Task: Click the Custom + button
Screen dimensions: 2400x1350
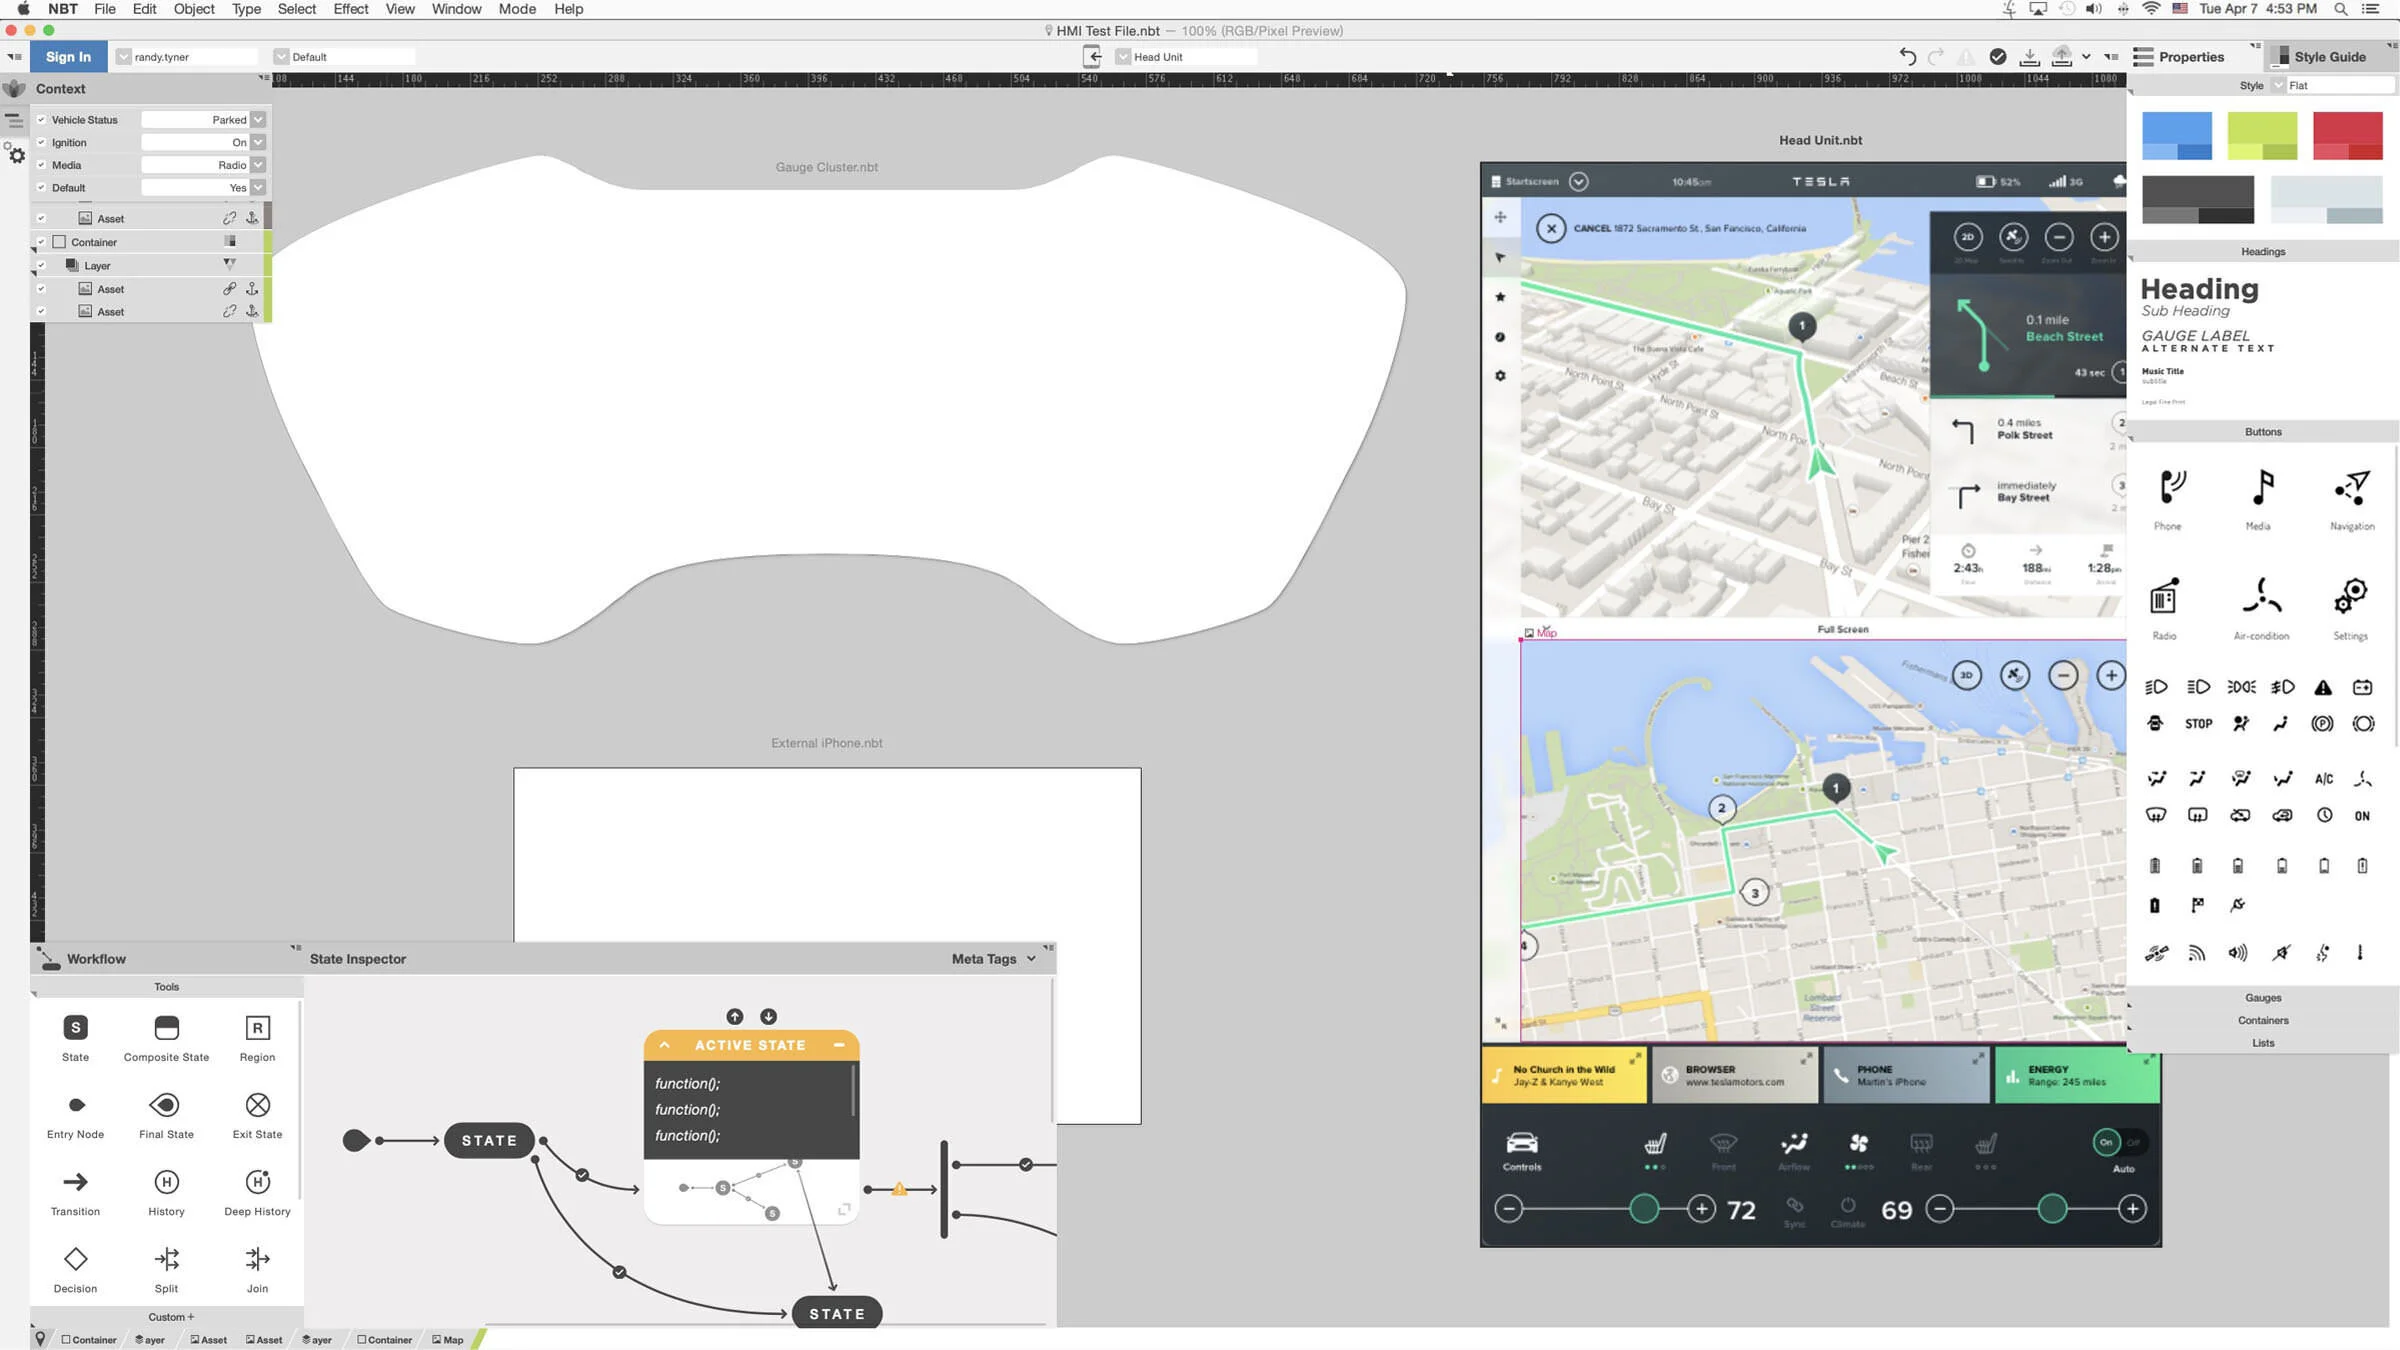Action: [x=171, y=1317]
